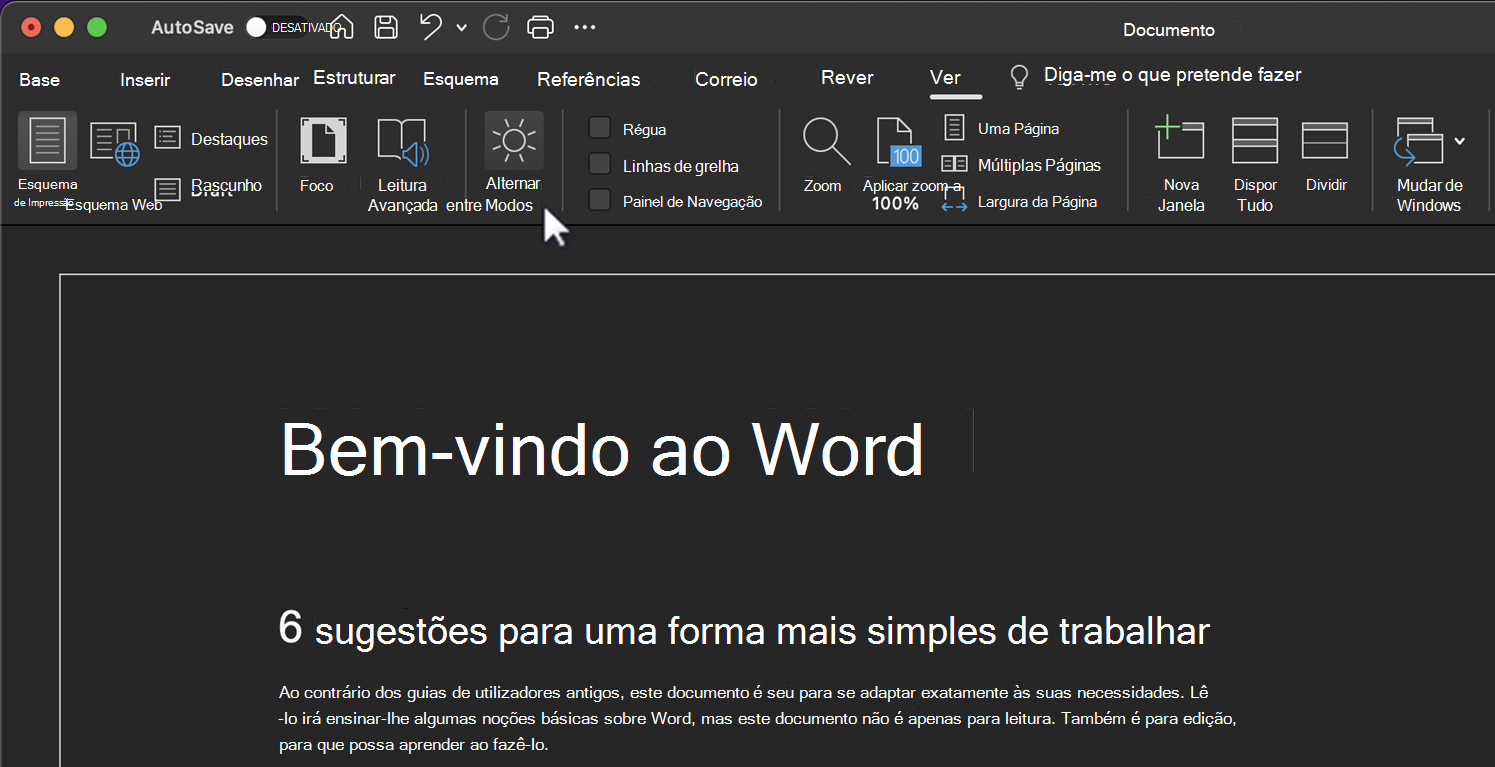Select the Ver tab
The image size is (1495, 767).
[x=945, y=78]
